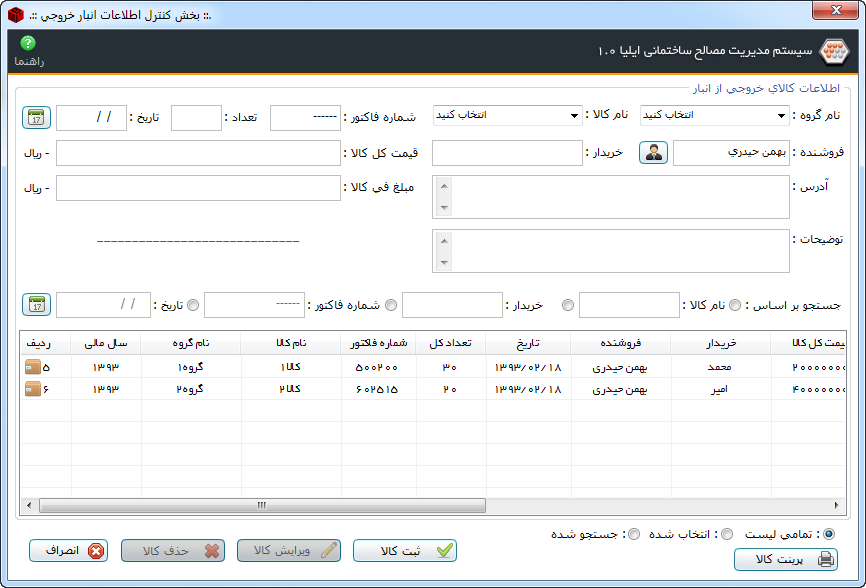The height and width of the screenshot is (588, 866).
Task: Click the record icon on table row ۶
Action: point(32,388)
